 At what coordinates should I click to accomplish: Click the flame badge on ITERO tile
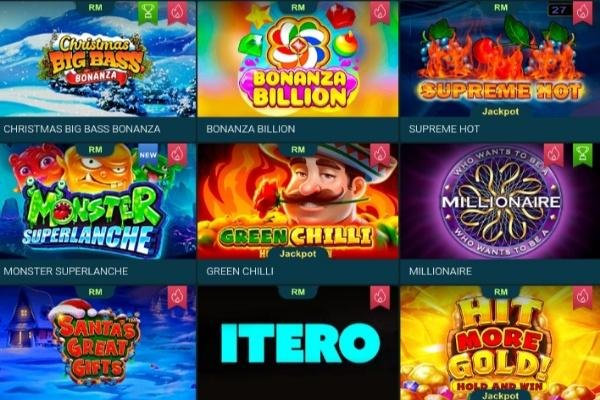click(x=380, y=297)
